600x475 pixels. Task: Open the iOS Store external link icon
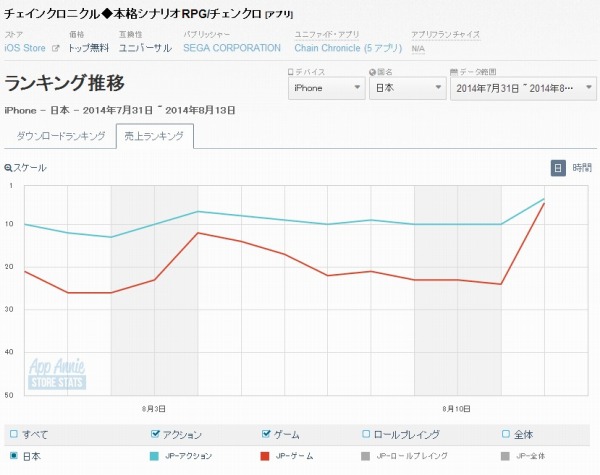[x=55, y=48]
